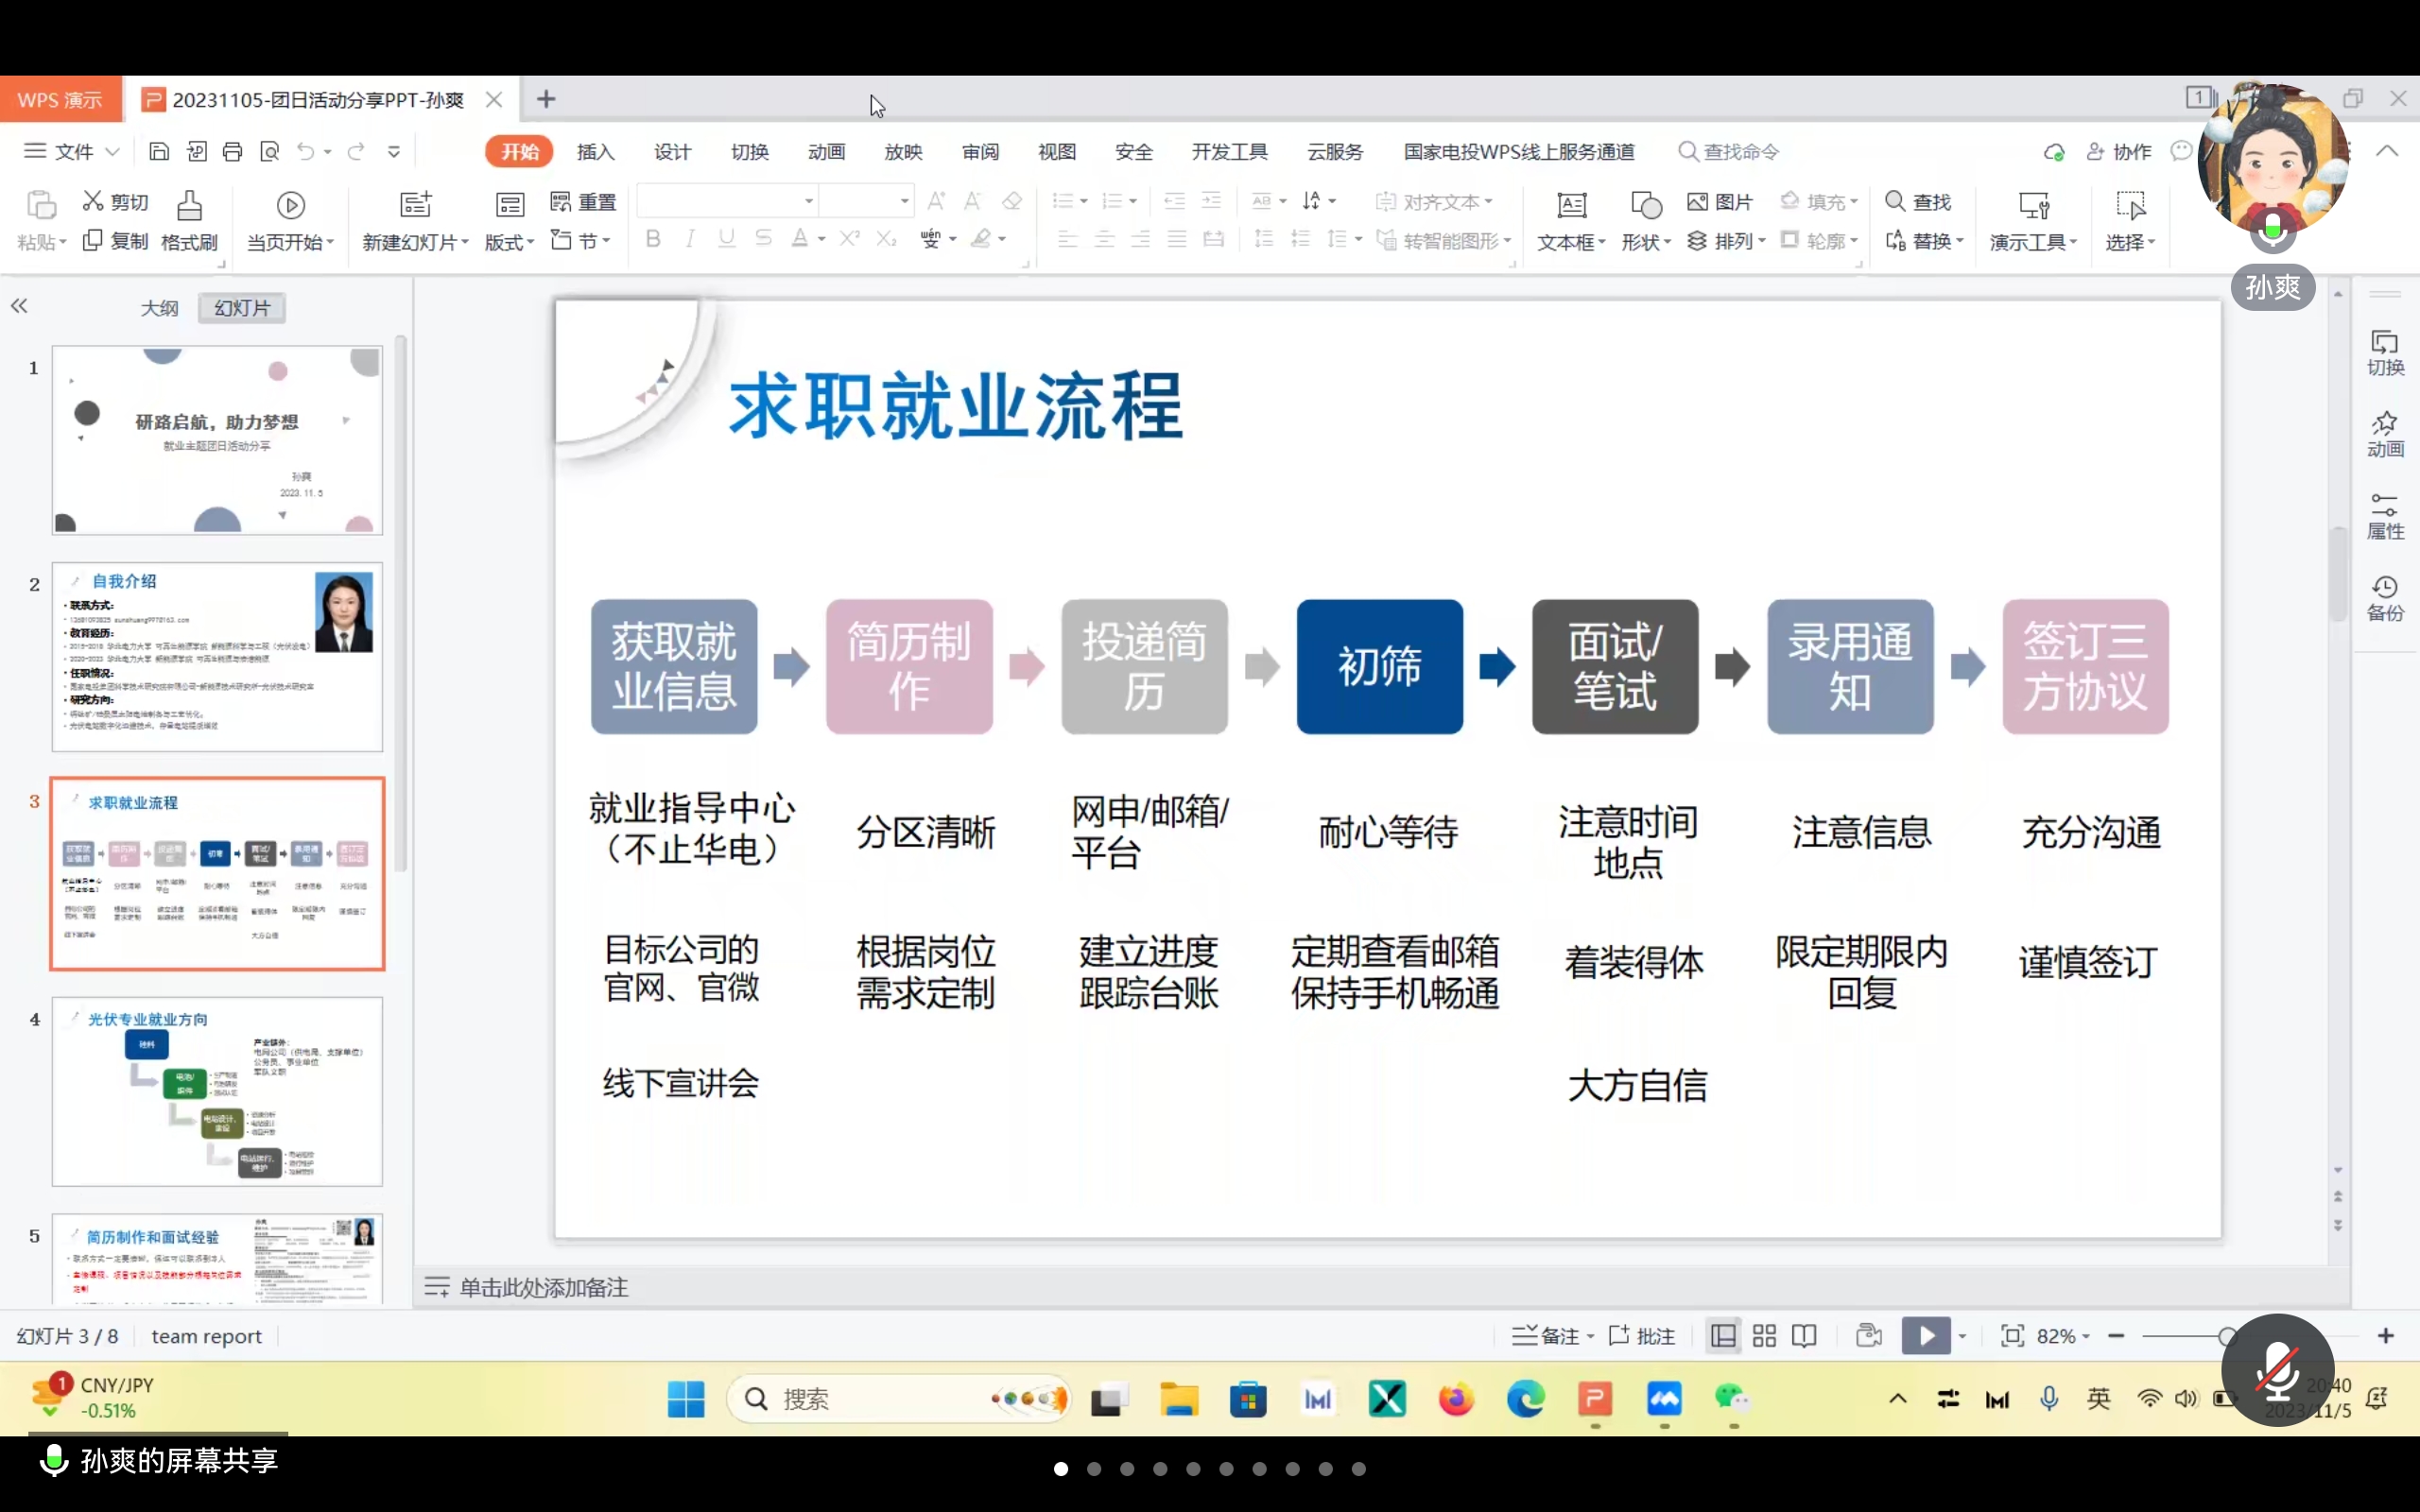Switch to the Outline (大纲) panel tab
This screenshot has width=2420, height=1512.
pyautogui.click(x=159, y=308)
